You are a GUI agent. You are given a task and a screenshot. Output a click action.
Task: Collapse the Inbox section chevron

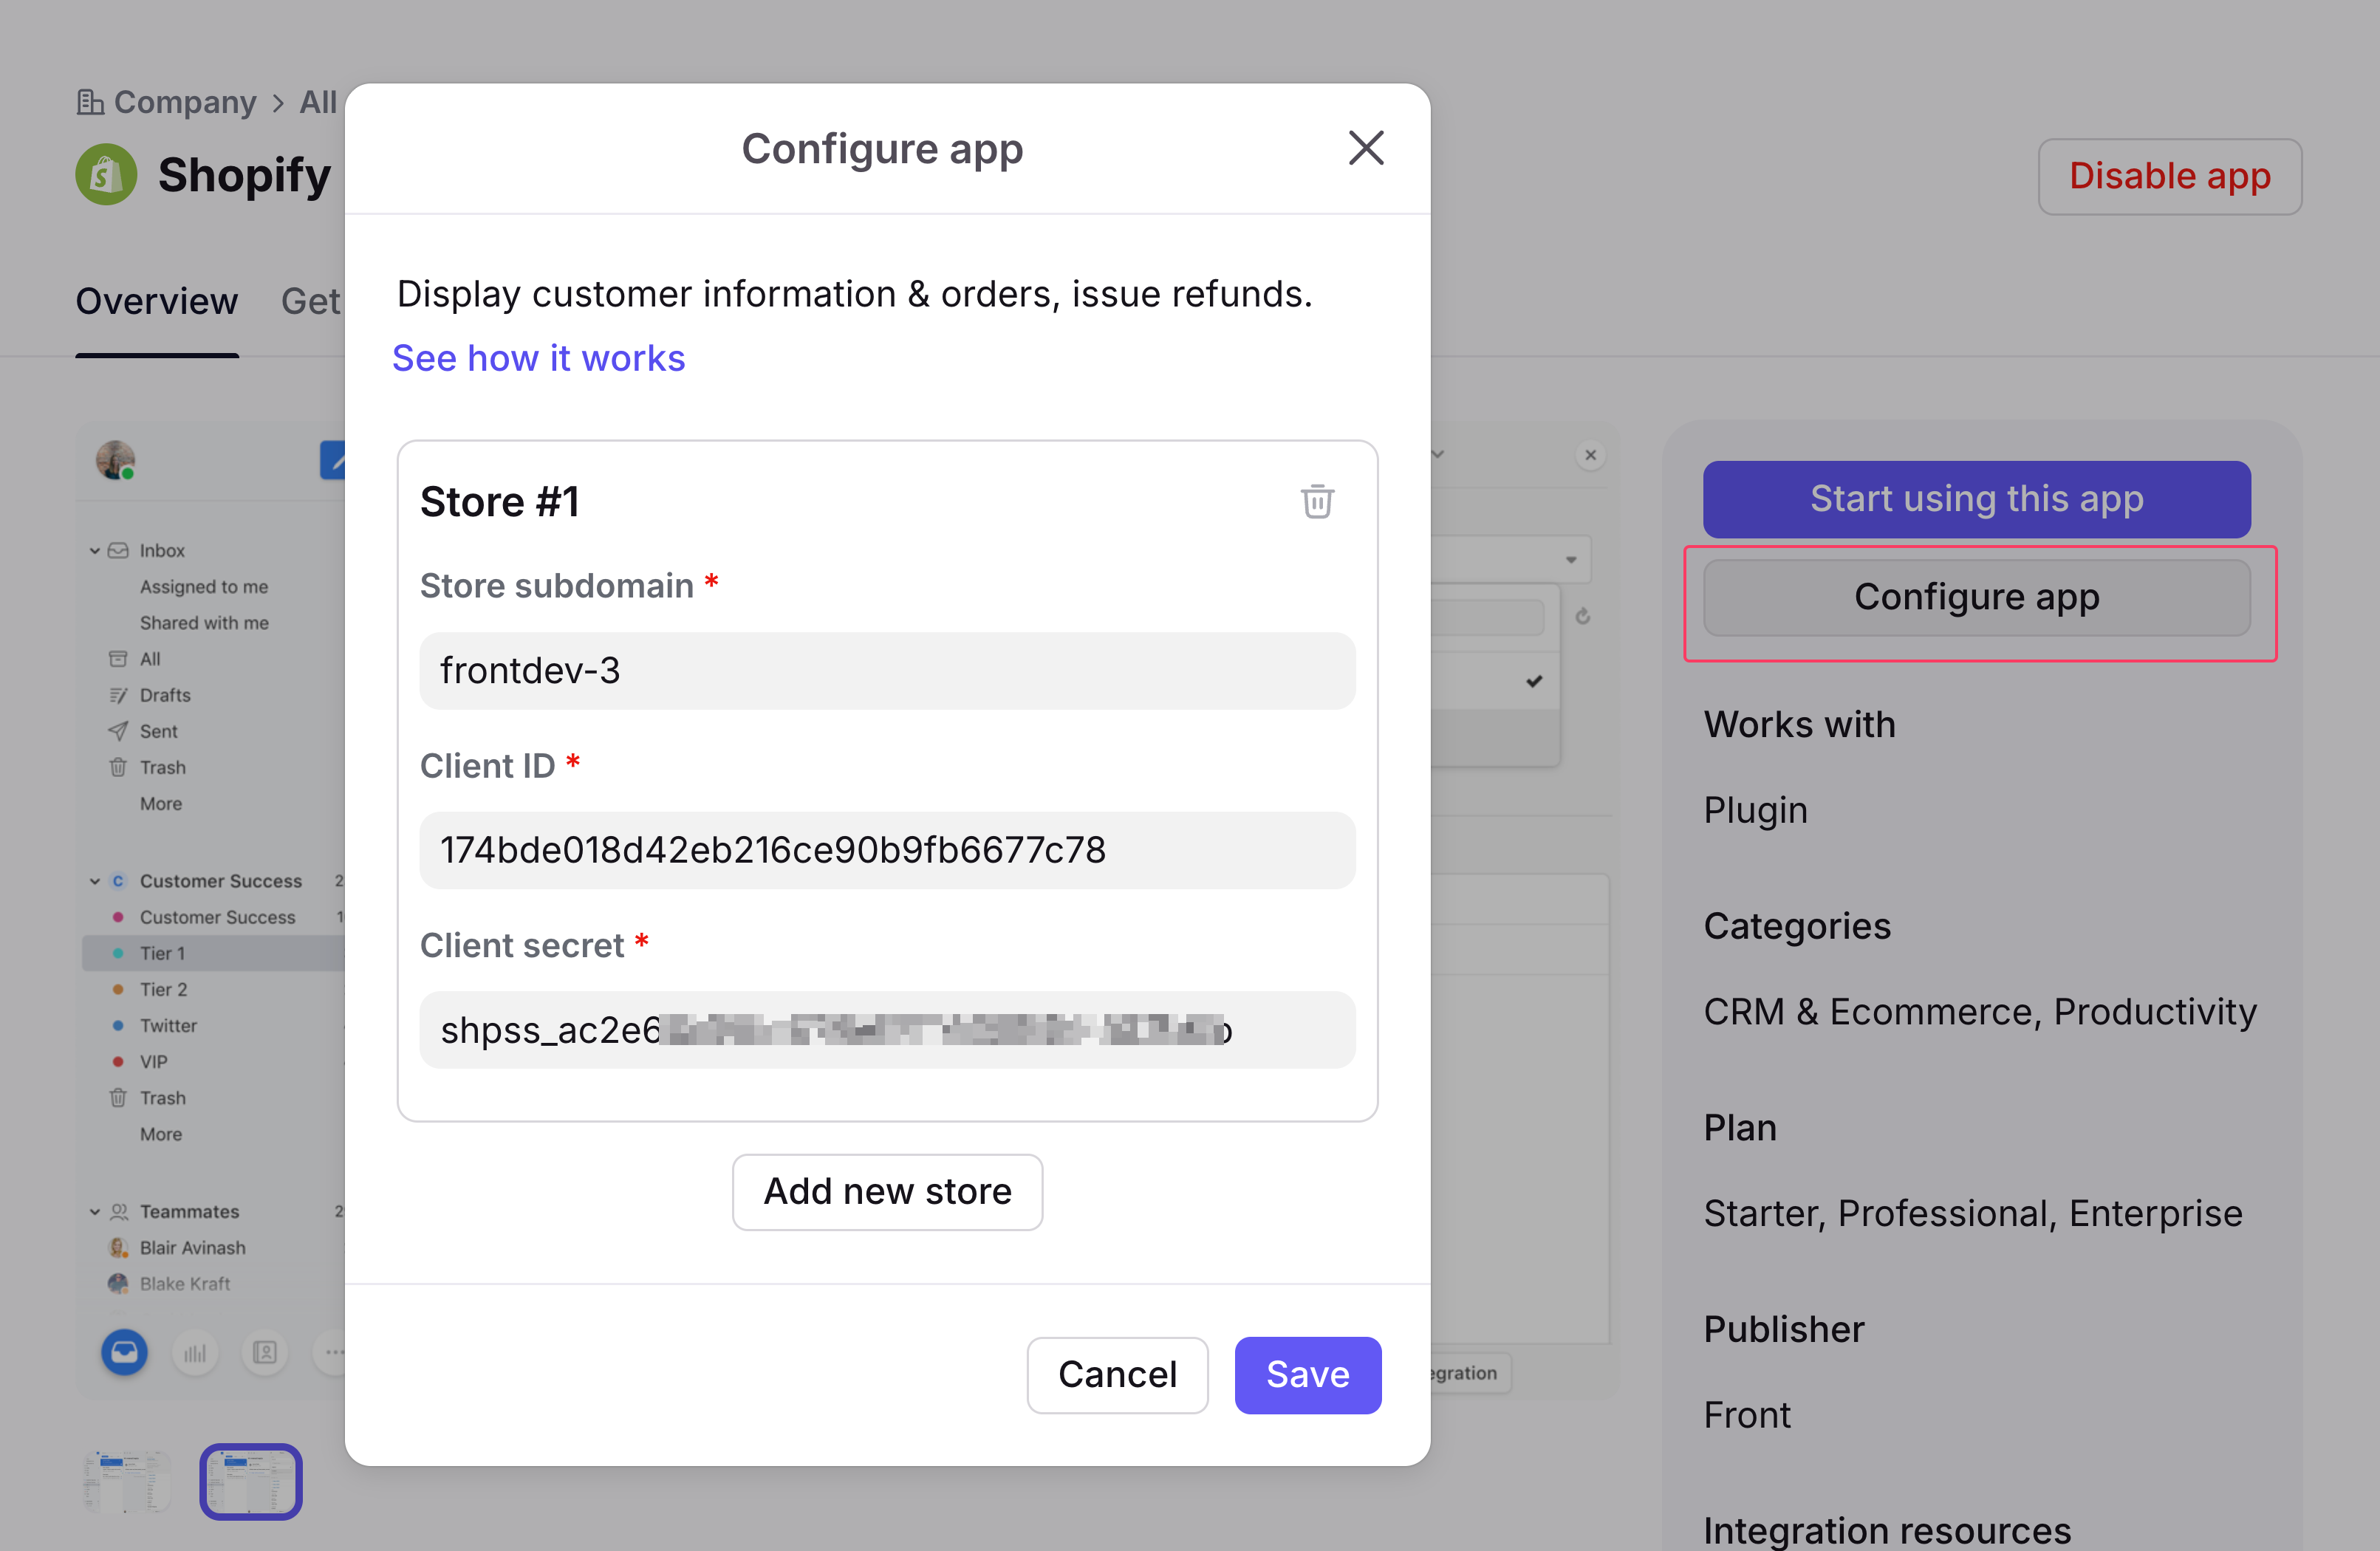[x=95, y=551]
